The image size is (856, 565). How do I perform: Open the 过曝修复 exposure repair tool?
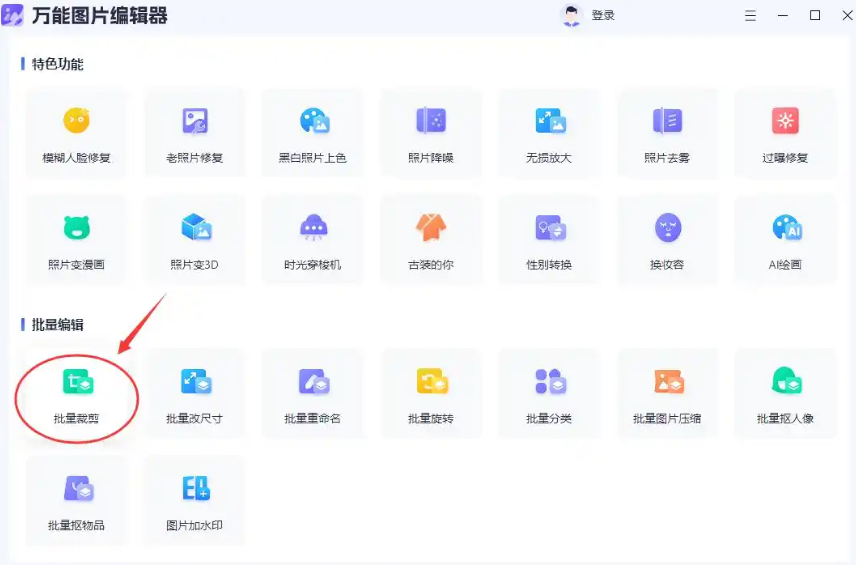tap(785, 134)
